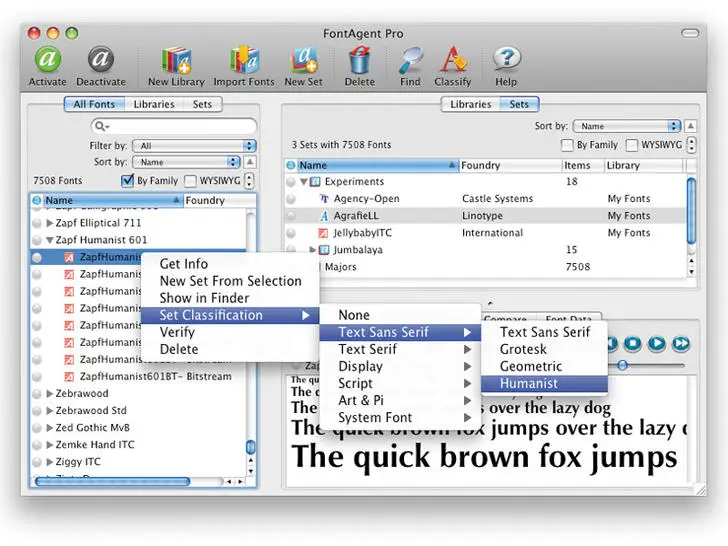The width and height of the screenshot is (728, 546).
Task: Choose New Set From Selection
Action: pyautogui.click(x=230, y=281)
